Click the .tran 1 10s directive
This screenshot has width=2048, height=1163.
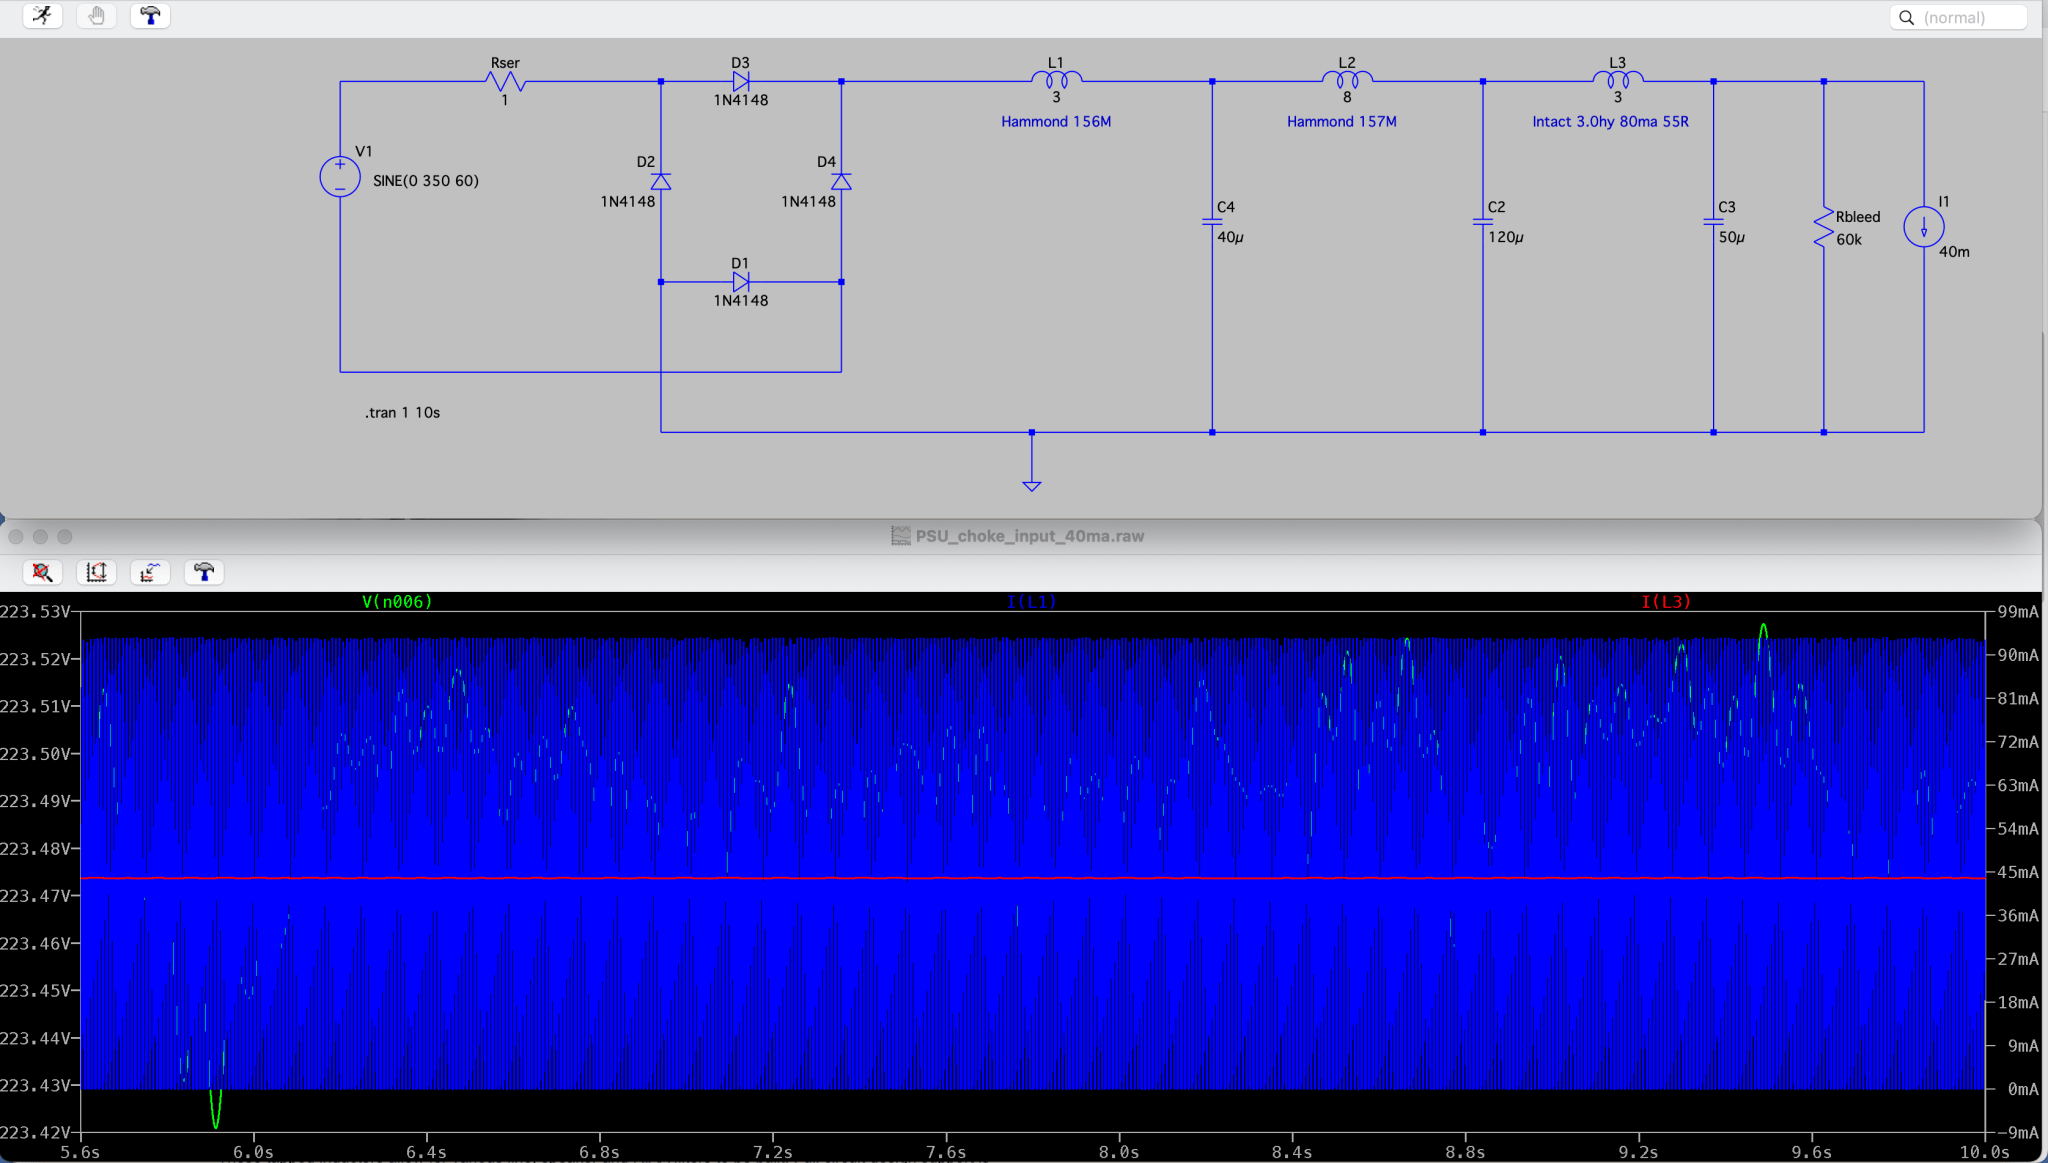[x=402, y=412]
